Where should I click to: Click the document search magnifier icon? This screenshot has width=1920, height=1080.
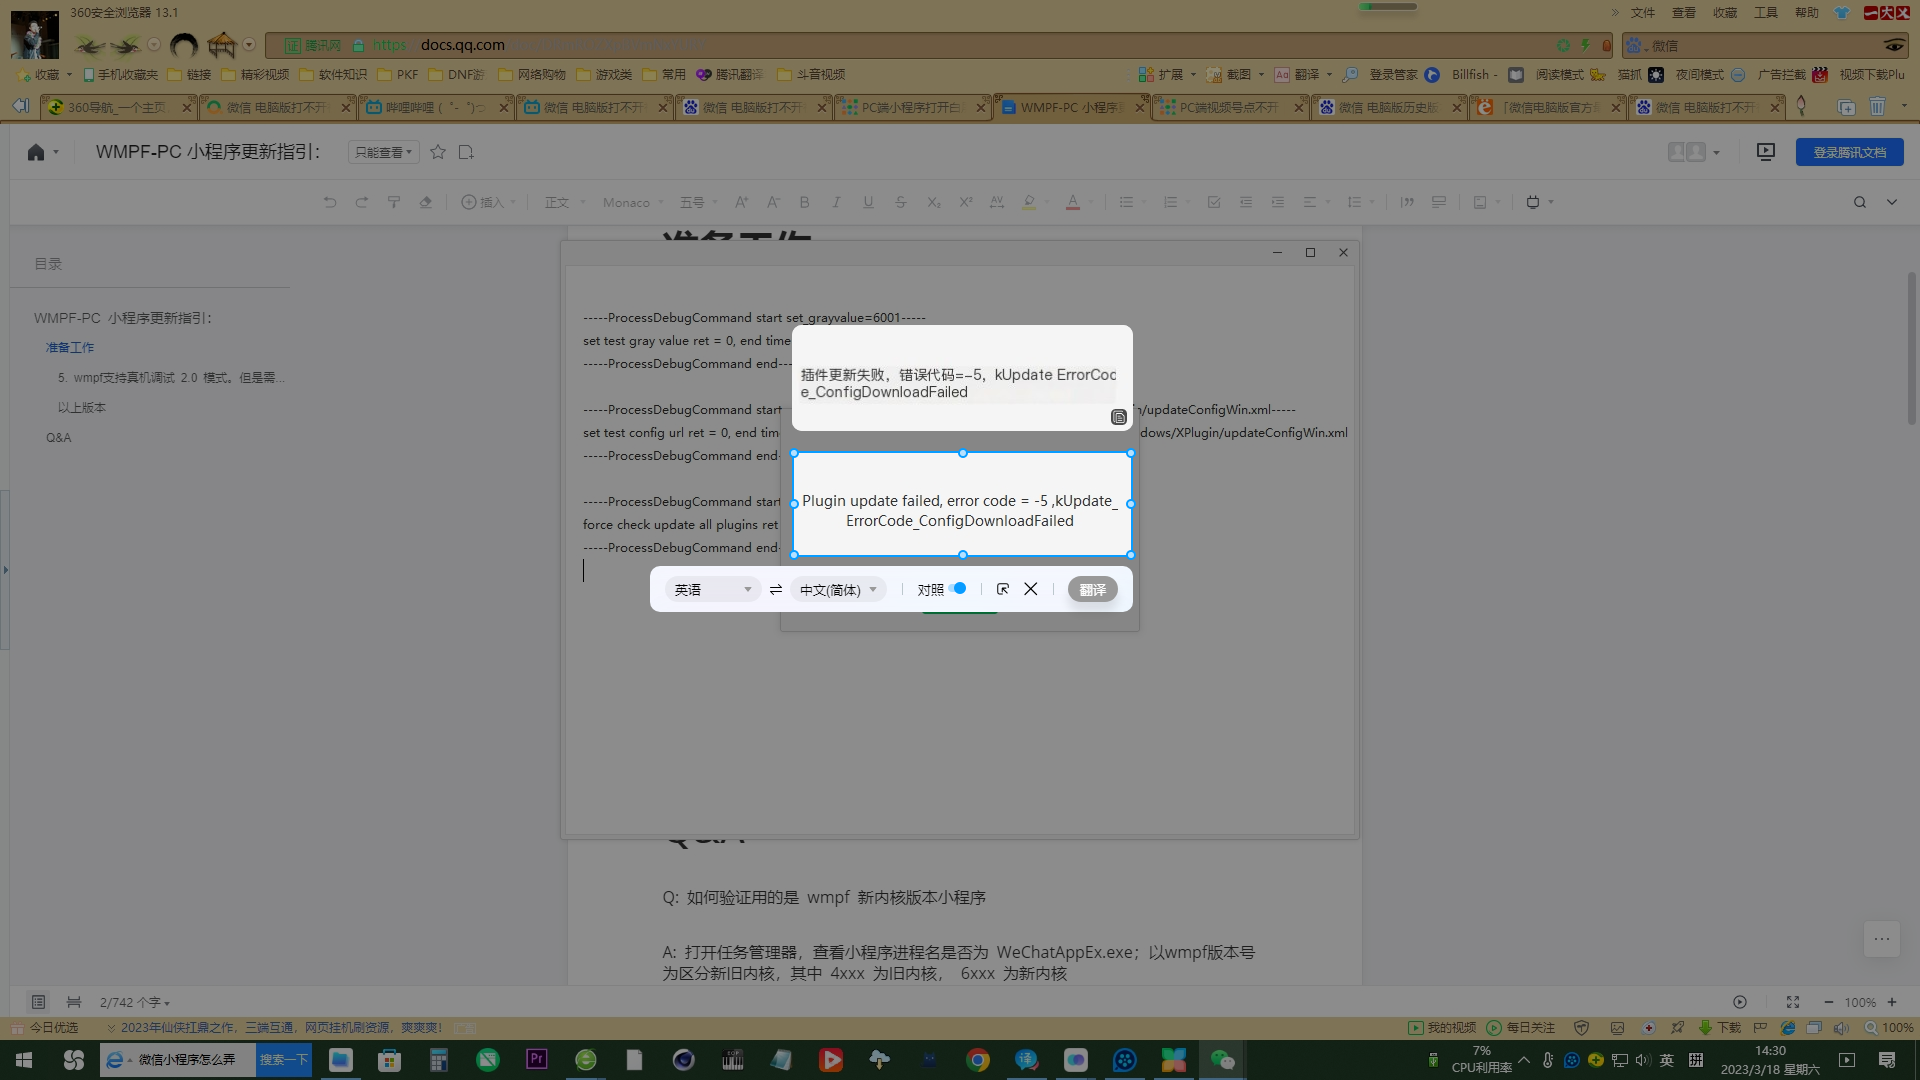pyautogui.click(x=1859, y=202)
